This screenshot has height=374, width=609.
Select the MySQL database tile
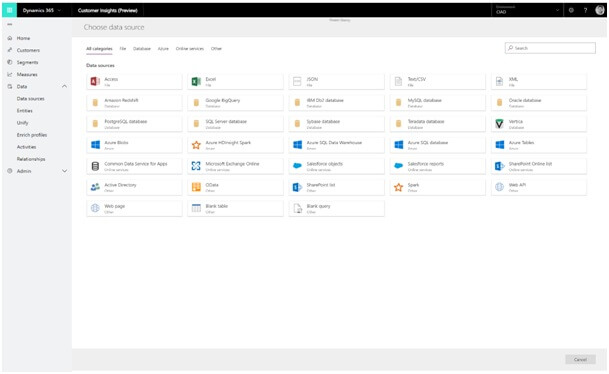tap(438, 103)
